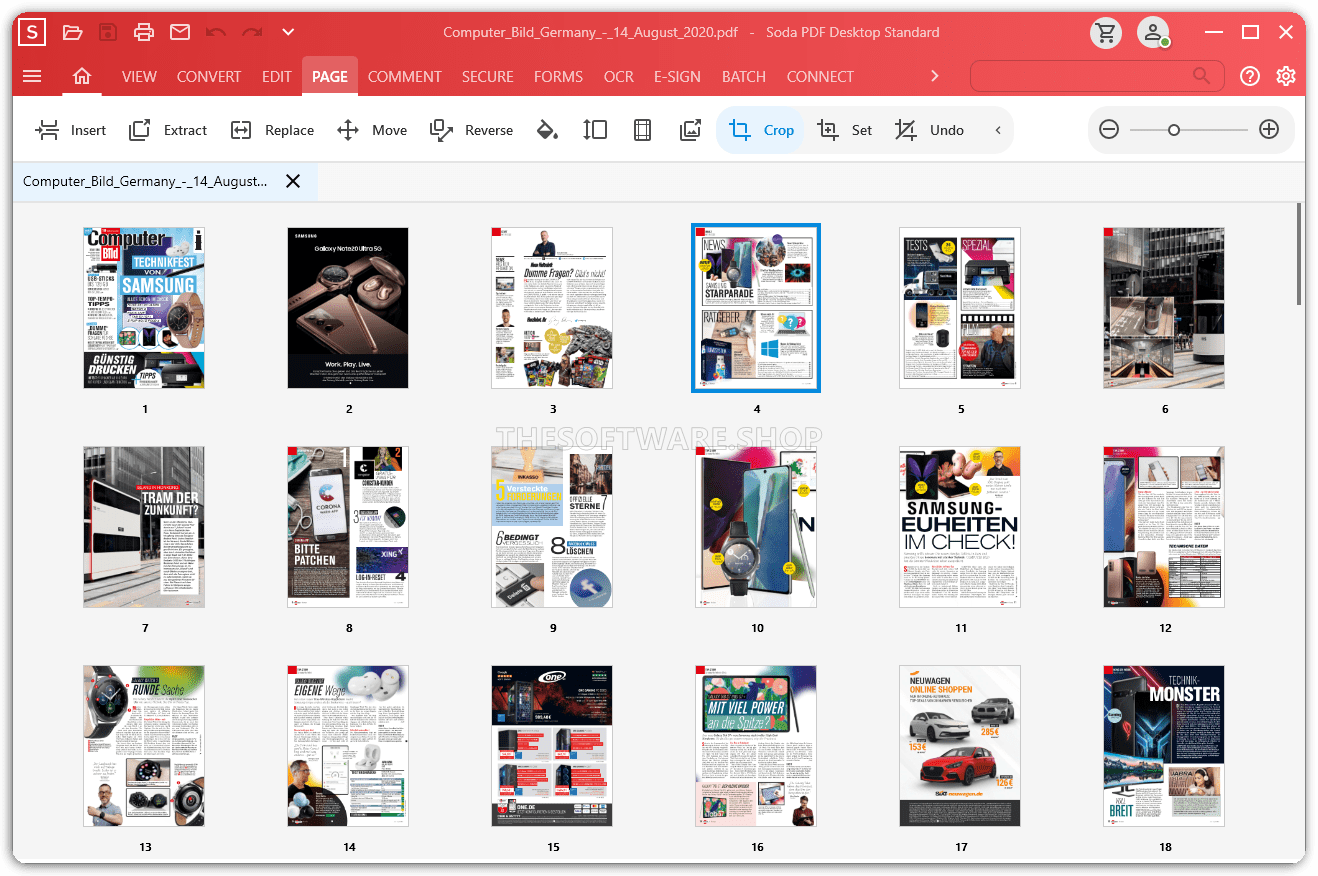Expand the quick access toolbar dropdown arrow
This screenshot has height=876, width=1318.
(x=288, y=32)
